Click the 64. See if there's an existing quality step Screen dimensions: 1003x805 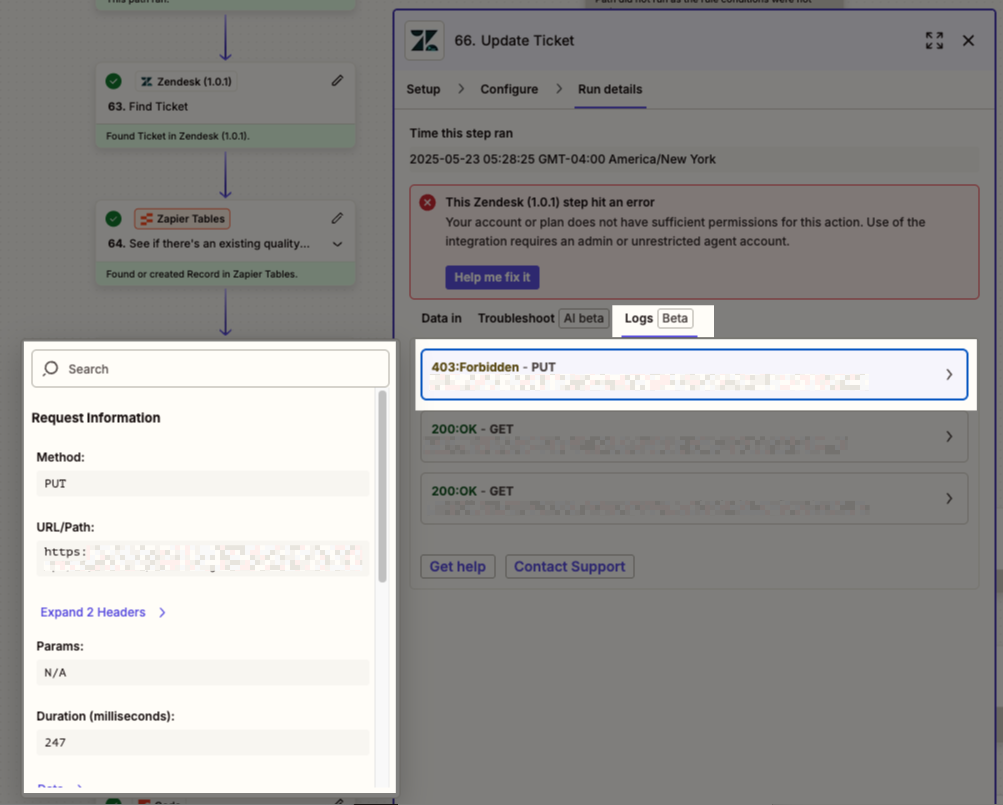(209, 243)
